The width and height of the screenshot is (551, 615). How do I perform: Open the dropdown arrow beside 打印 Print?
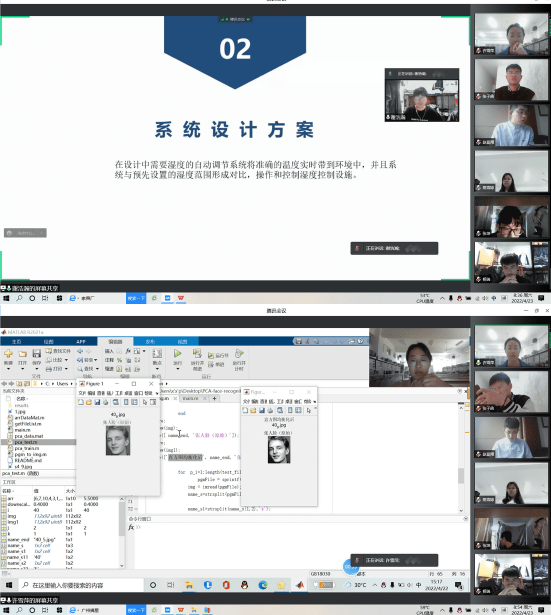tap(66, 369)
